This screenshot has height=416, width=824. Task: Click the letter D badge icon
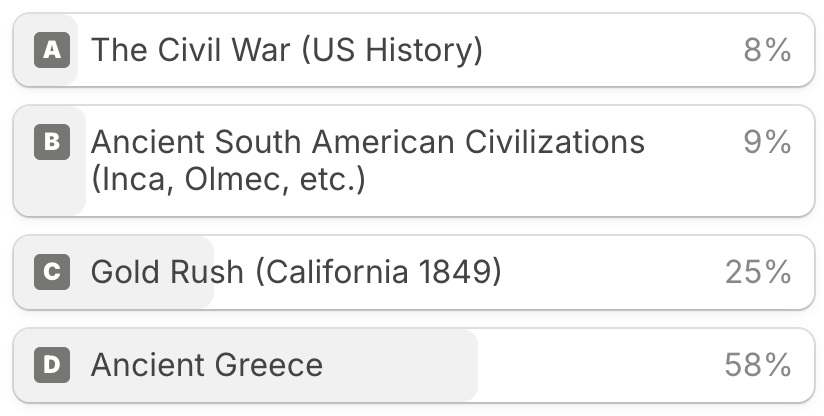[x=52, y=366]
